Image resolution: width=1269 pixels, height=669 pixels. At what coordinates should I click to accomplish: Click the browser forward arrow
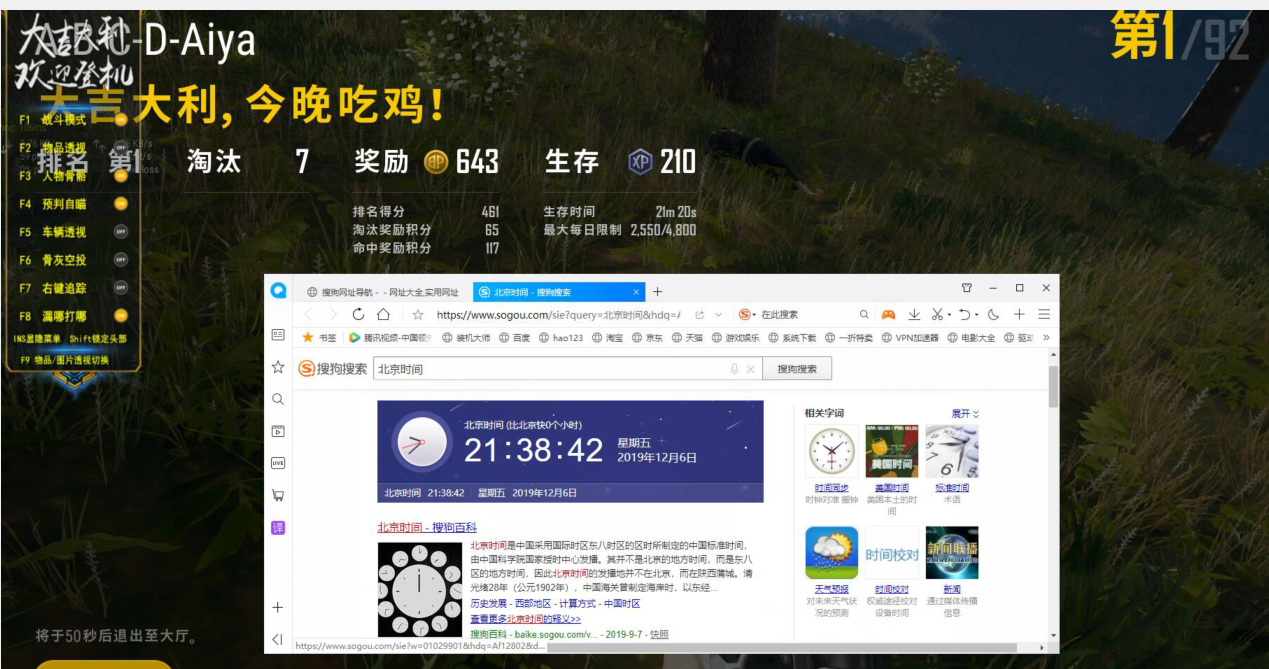click(333, 314)
